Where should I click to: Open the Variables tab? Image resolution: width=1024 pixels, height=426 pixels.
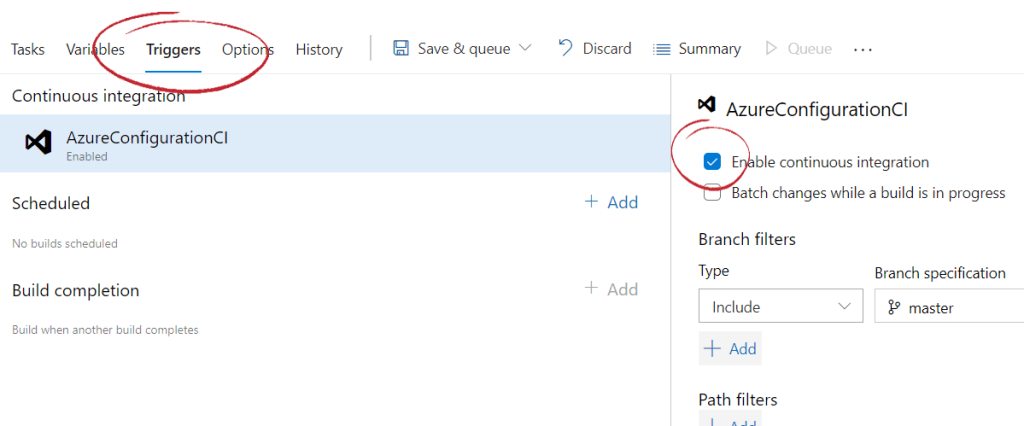pos(95,49)
